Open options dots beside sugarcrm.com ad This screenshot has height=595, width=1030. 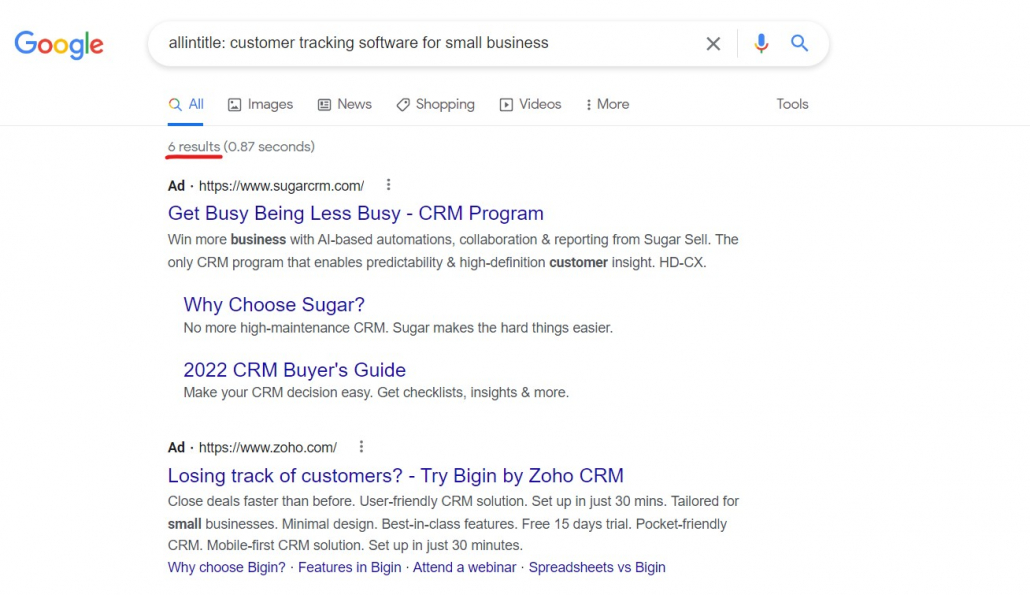point(388,185)
